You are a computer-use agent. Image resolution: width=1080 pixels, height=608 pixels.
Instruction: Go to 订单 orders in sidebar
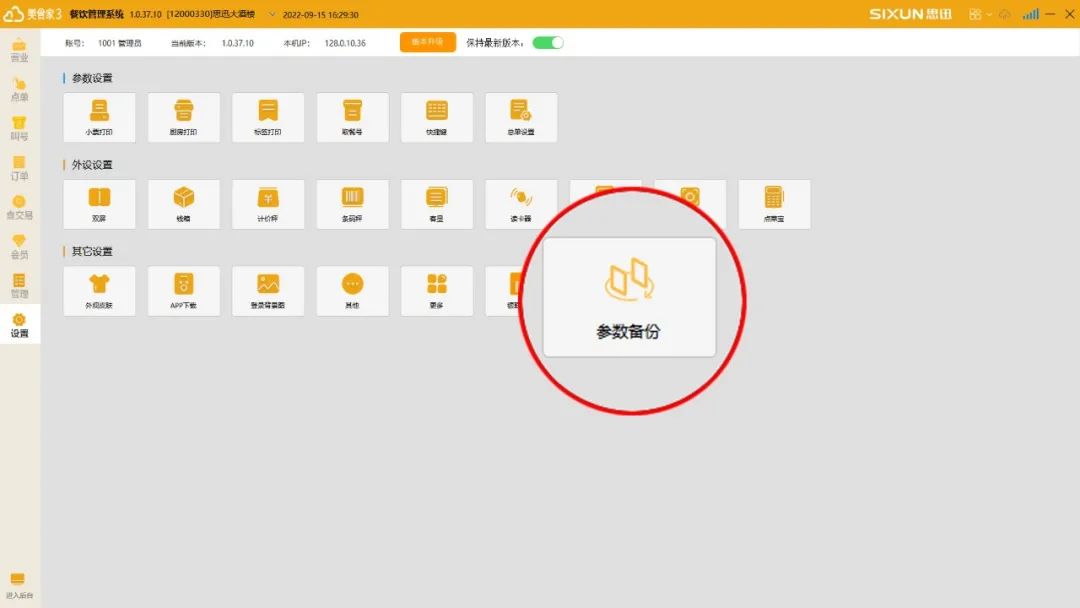click(19, 168)
